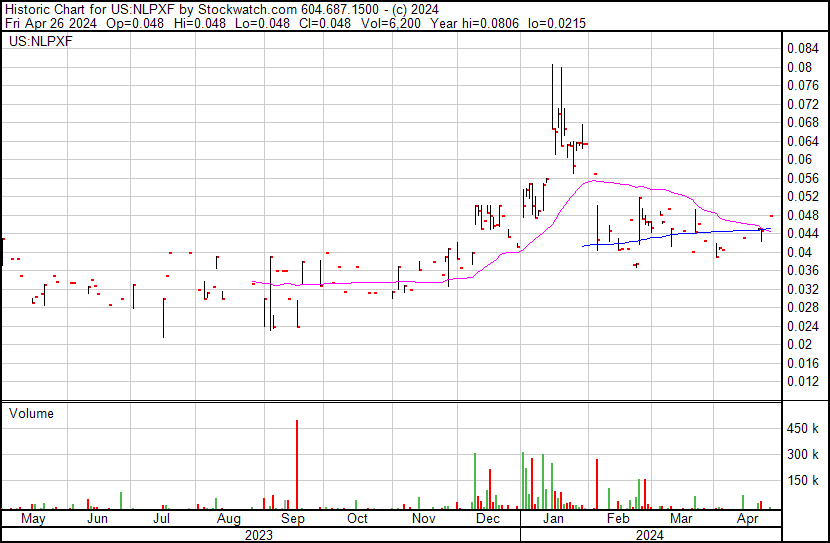Click the Apr month label
Image resolution: width=830 pixels, height=543 pixels.
coord(747,519)
